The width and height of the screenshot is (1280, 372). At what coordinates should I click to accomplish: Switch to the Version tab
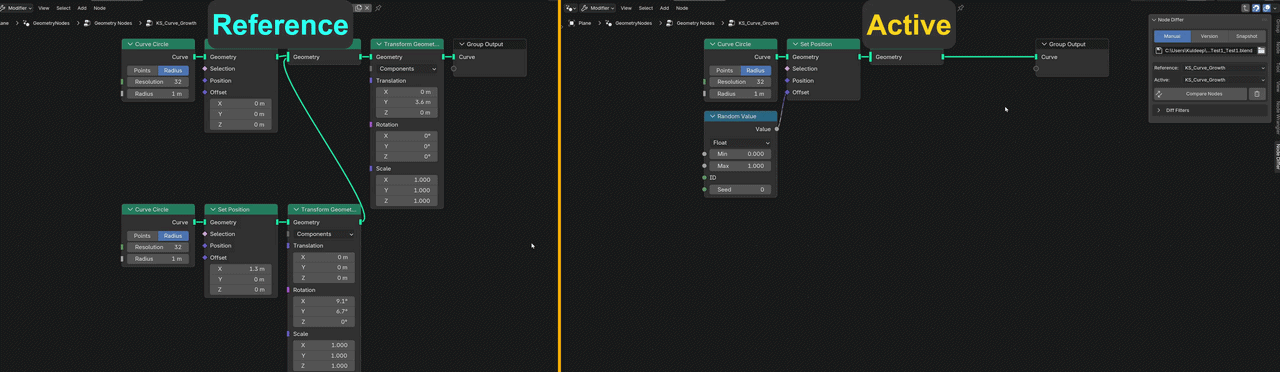click(1209, 36)
